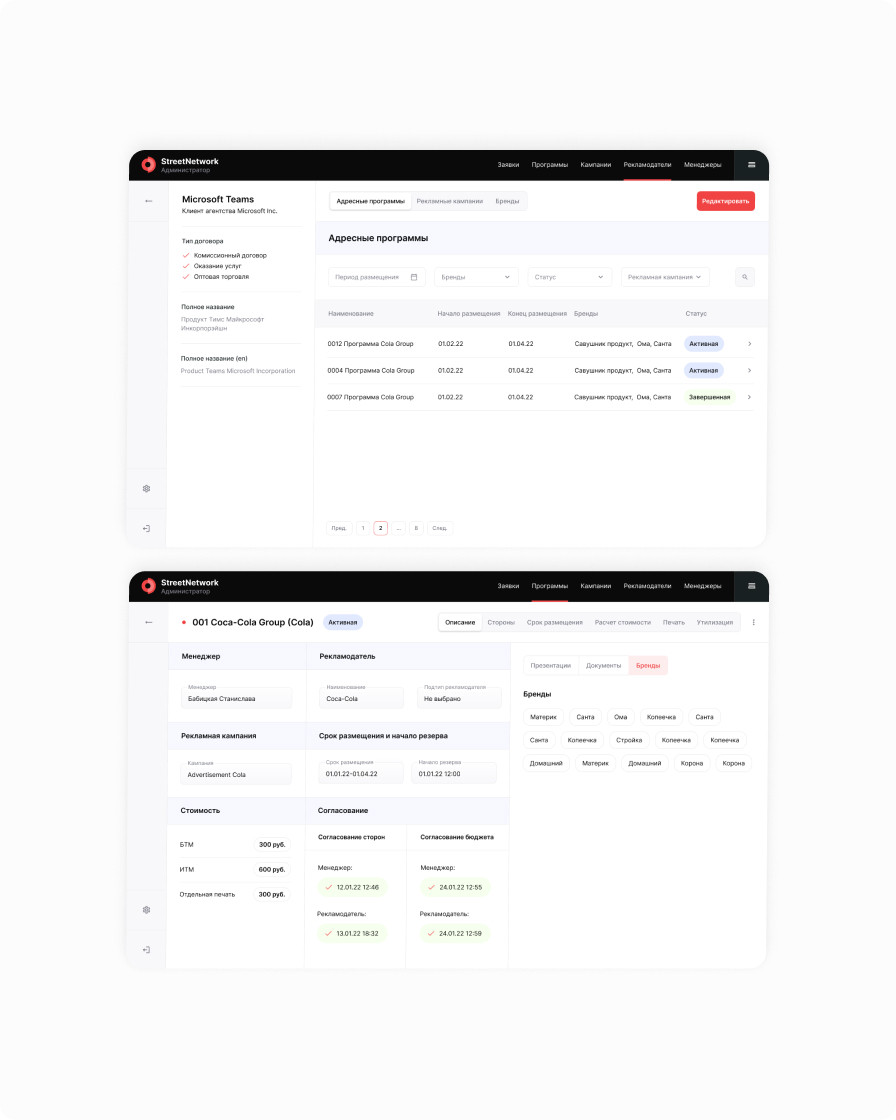The image size is (896, 1120).
Task: Click the approval badge 13.01.22 18:32
Action: pos(352,934)
